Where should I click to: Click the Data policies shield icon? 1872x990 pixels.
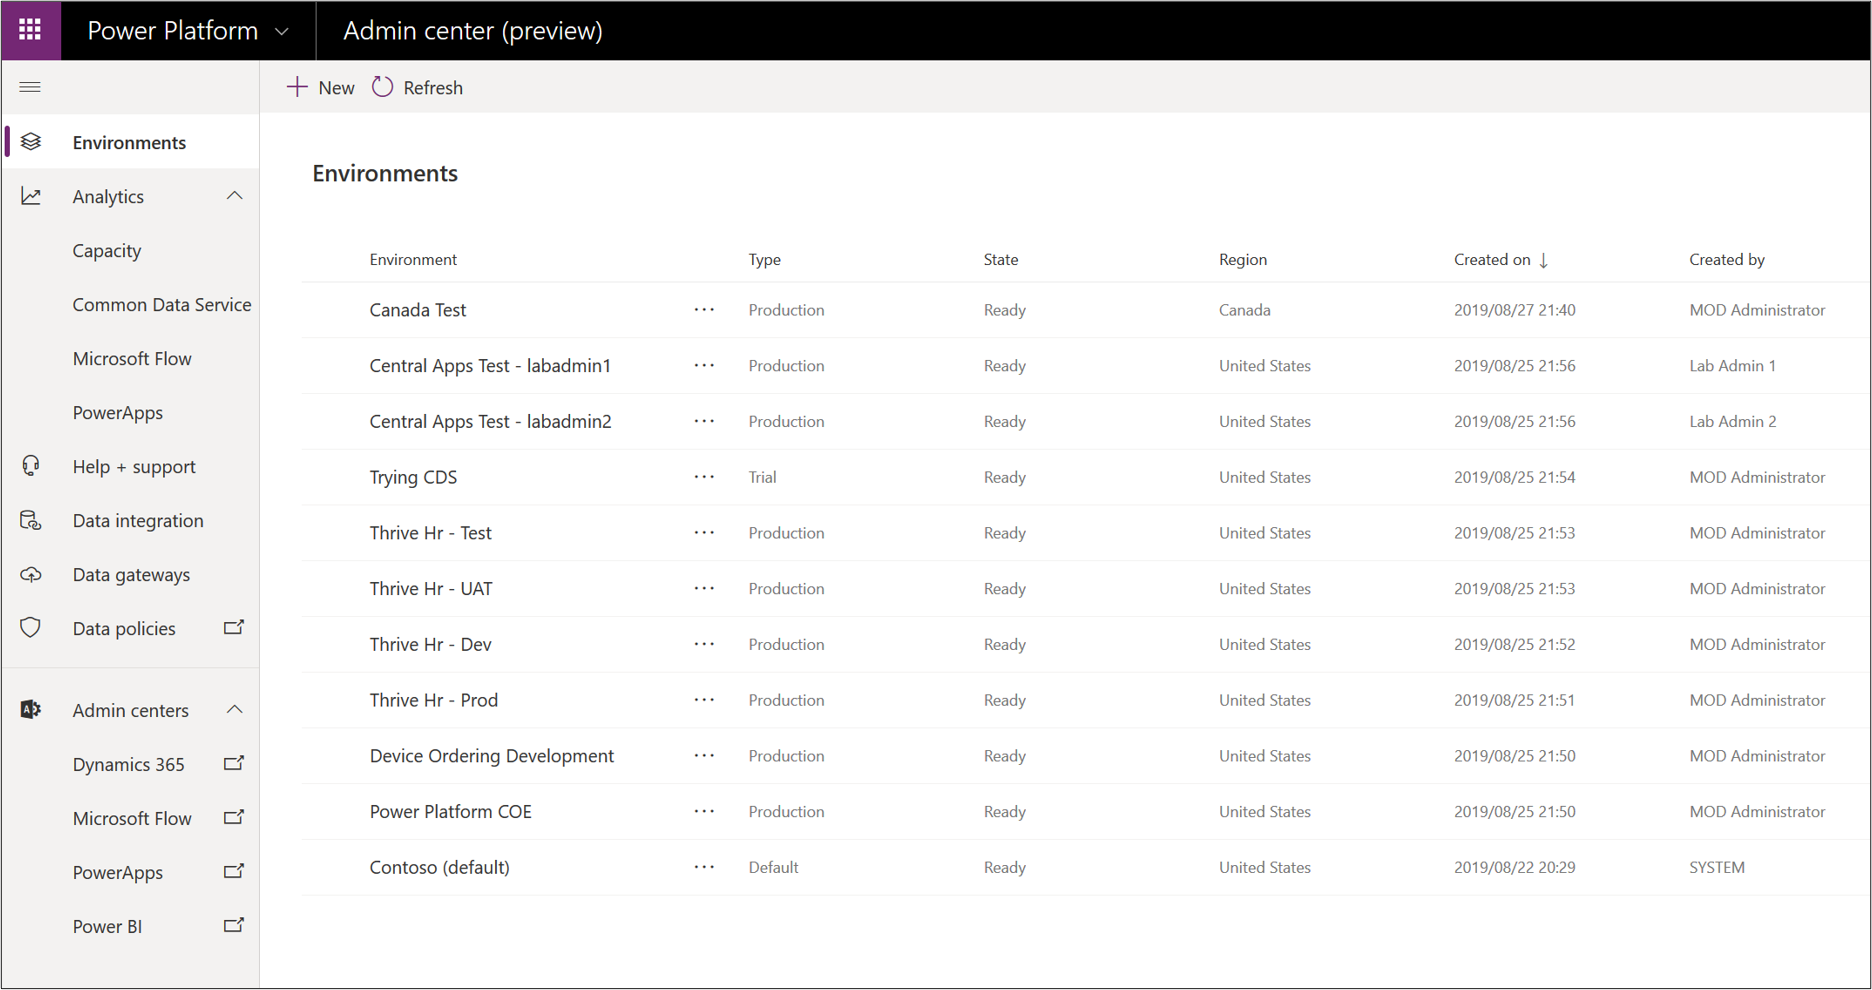pyautogui.click(x=31, y=628)
